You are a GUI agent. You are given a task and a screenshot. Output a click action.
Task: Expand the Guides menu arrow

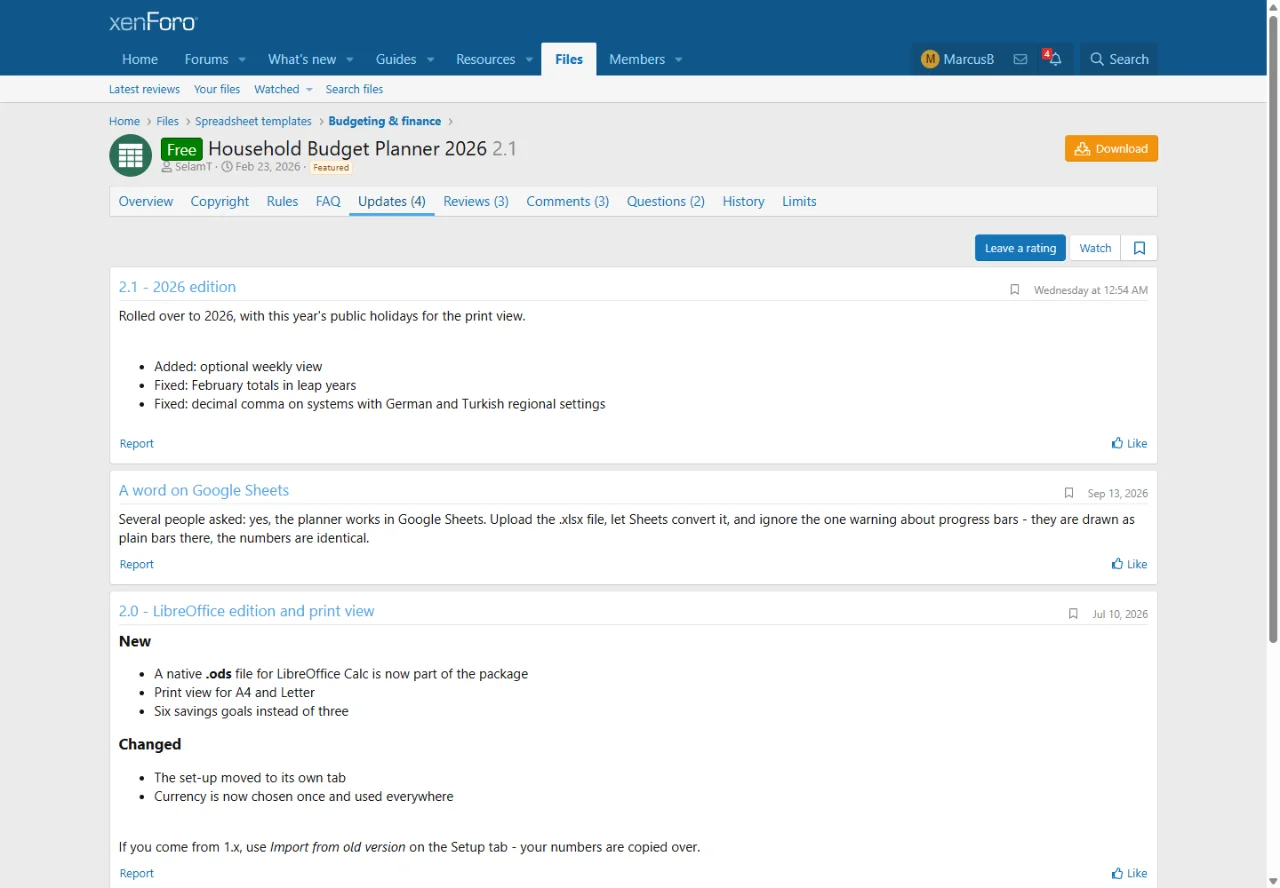(x=430, y=60)
